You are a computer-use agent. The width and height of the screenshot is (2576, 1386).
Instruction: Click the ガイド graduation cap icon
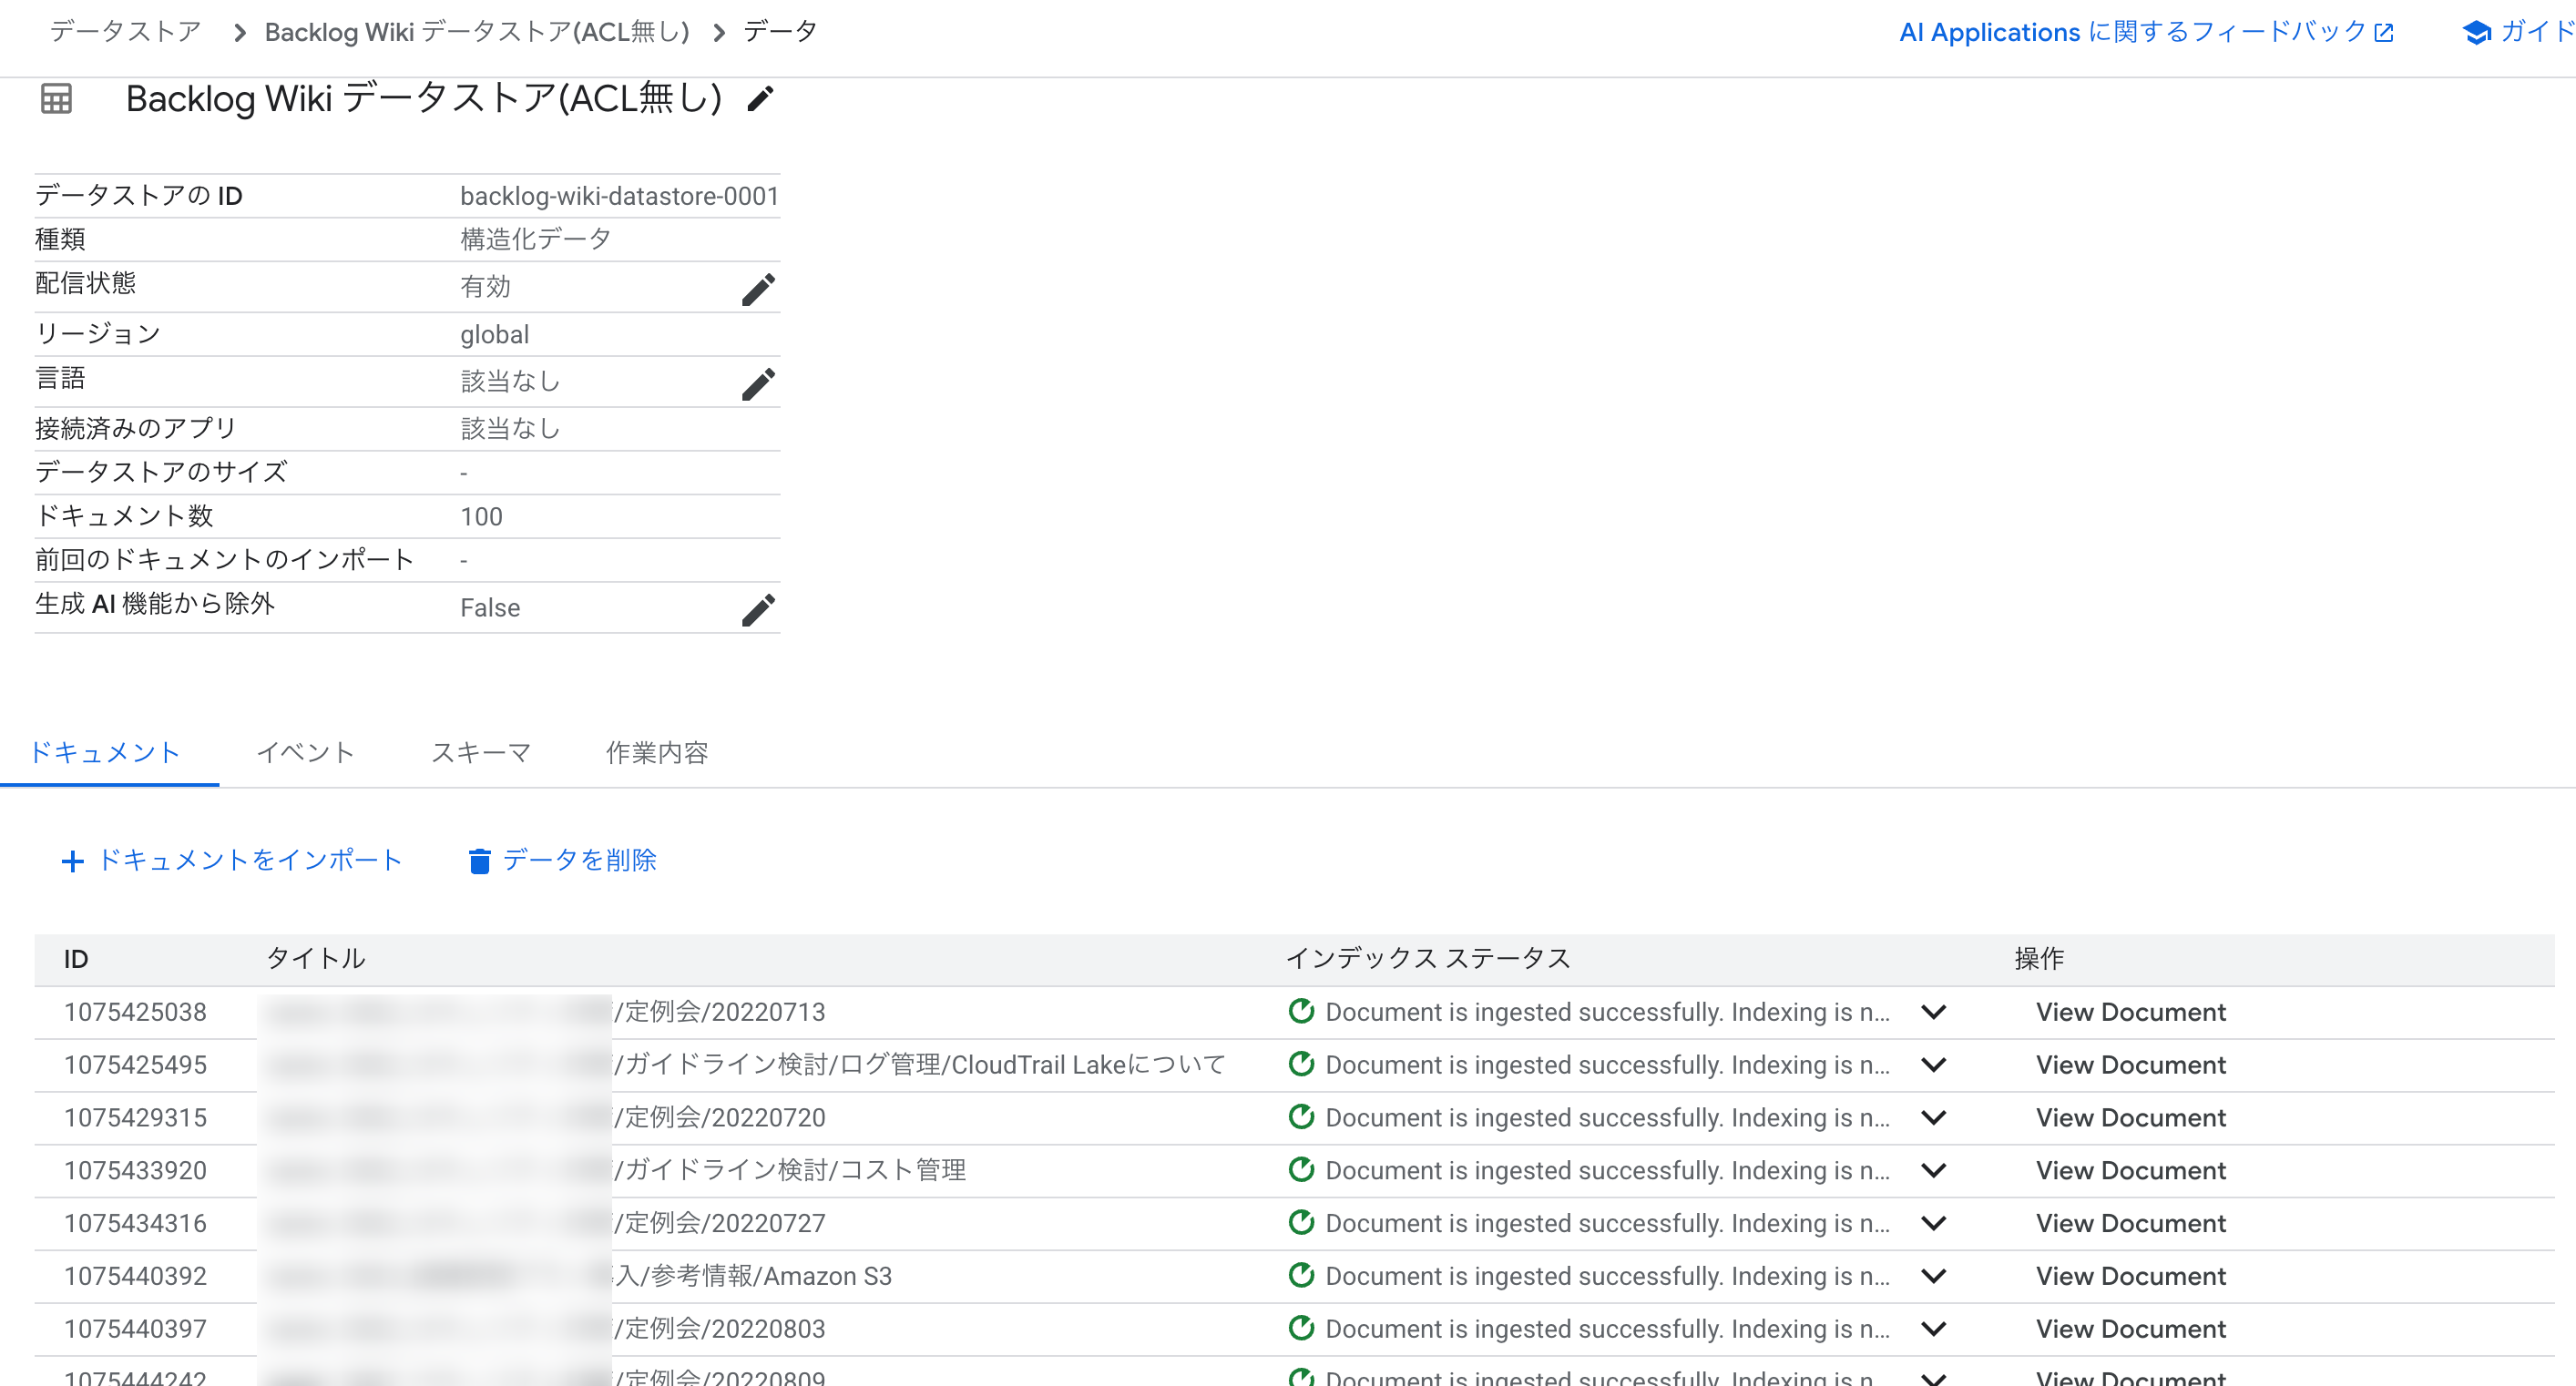(2477, 31)
